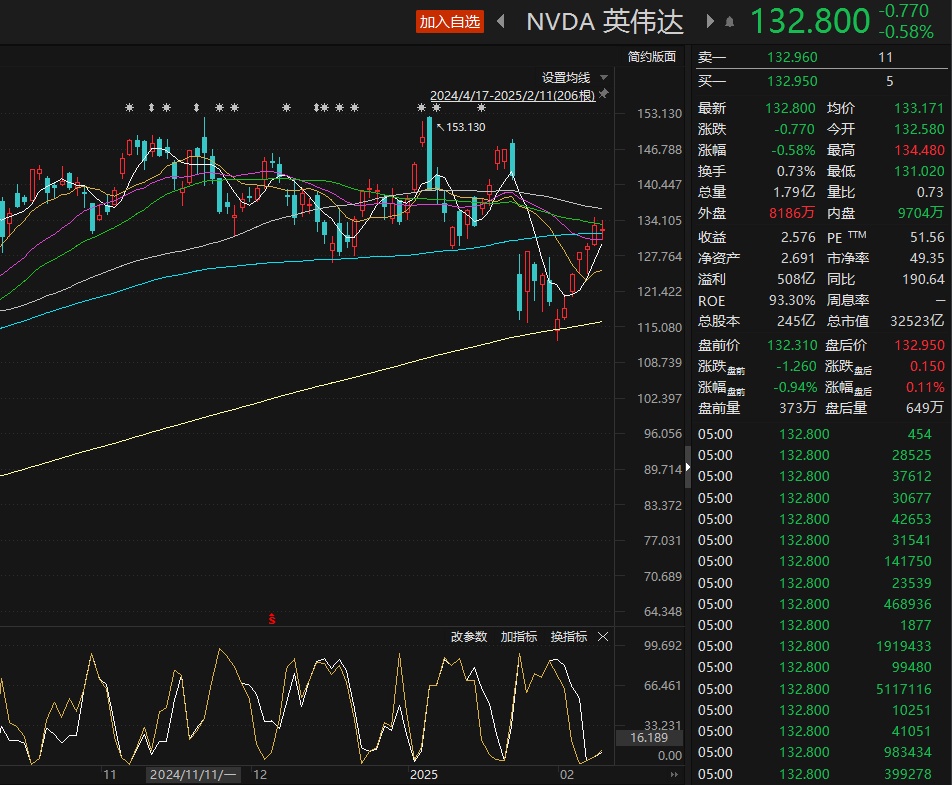
Task: Click the NVDA 英伟达 stock title
Action: [605, 22]
